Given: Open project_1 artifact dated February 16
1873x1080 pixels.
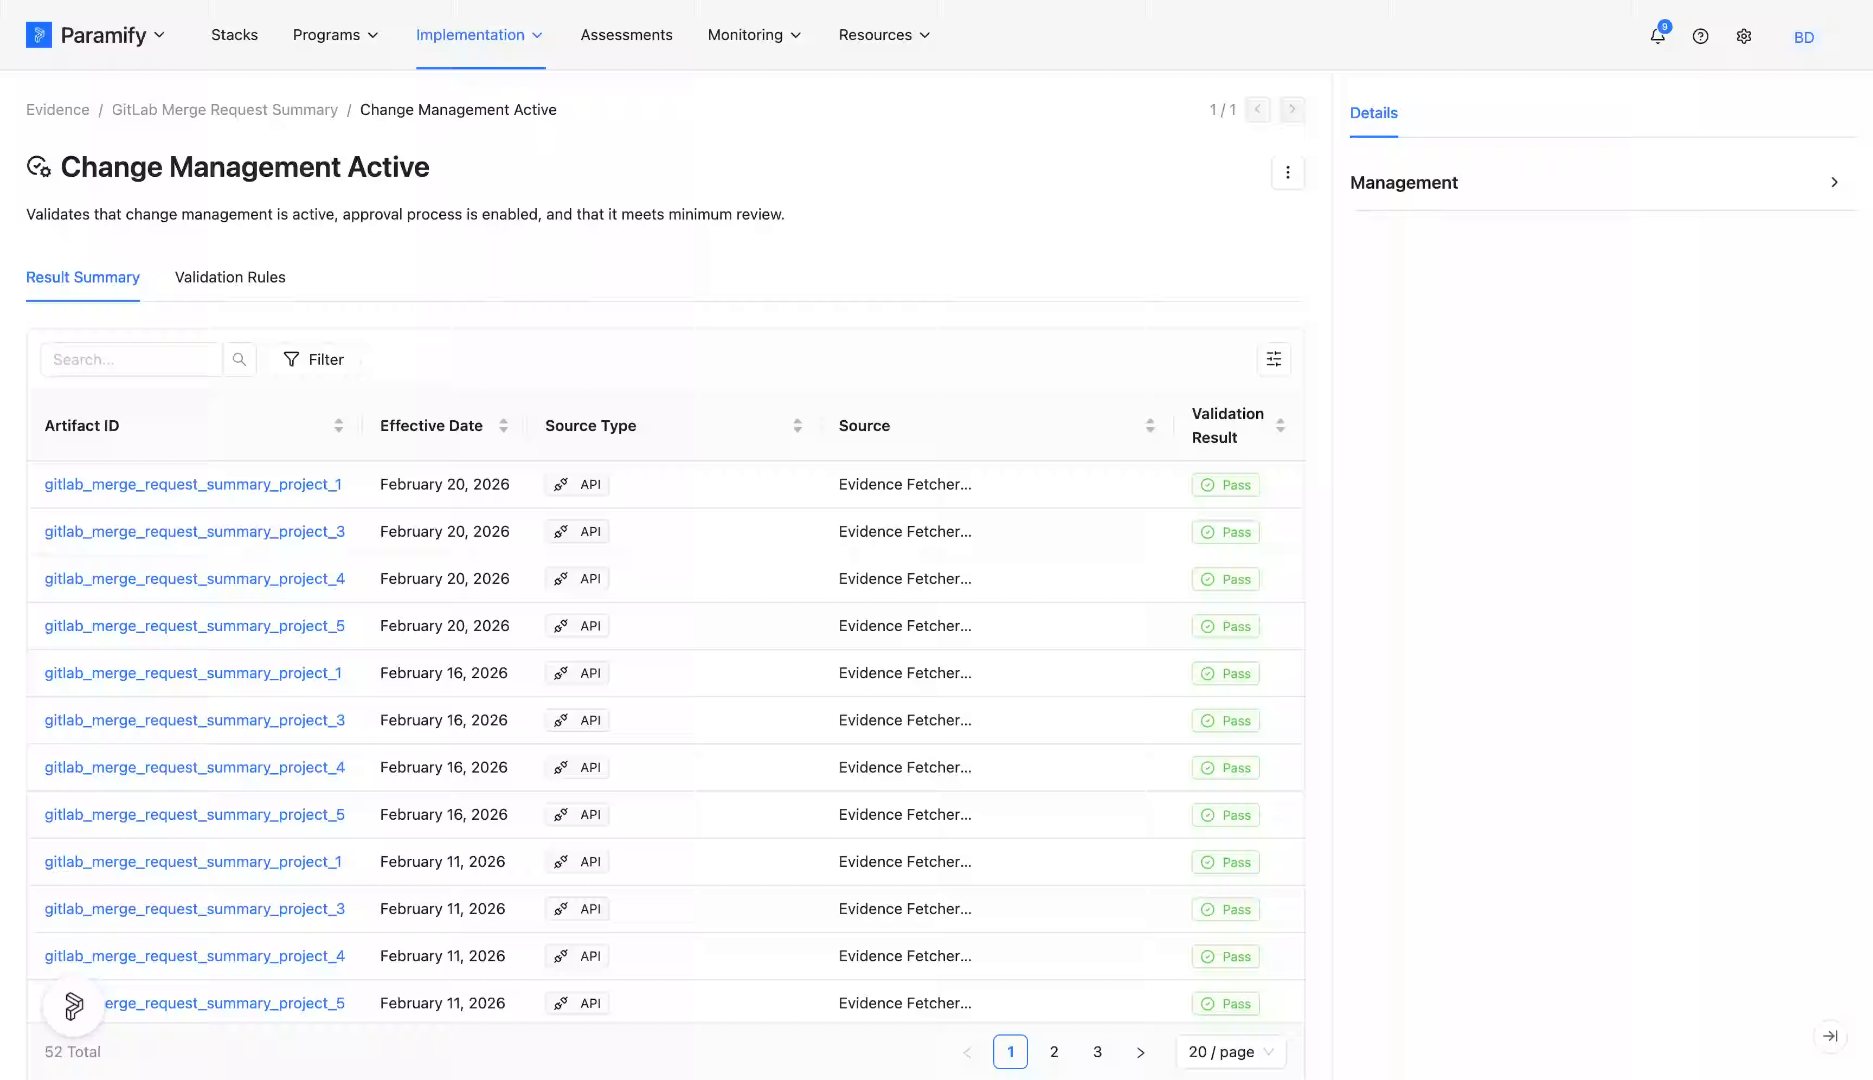Looking at the screenshot, I should click(193, 673).
